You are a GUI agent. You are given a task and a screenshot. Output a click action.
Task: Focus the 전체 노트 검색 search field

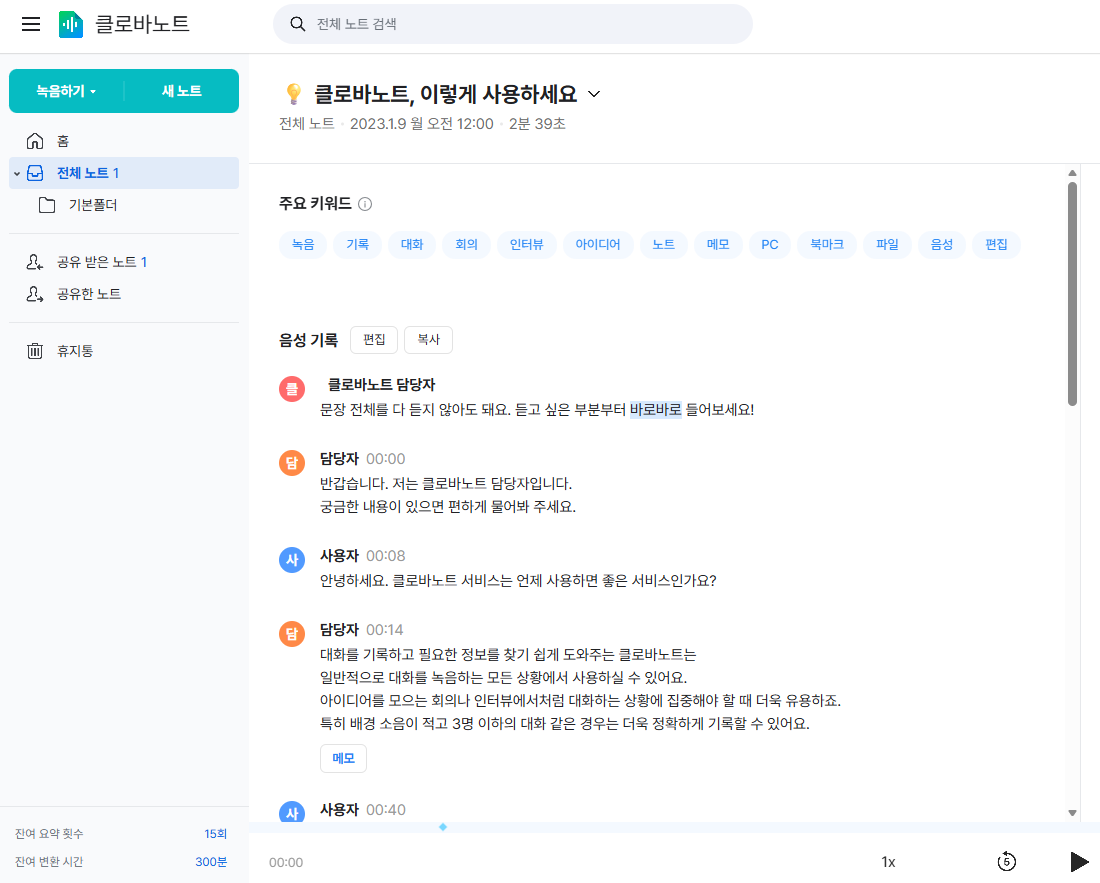click(513, 25)
